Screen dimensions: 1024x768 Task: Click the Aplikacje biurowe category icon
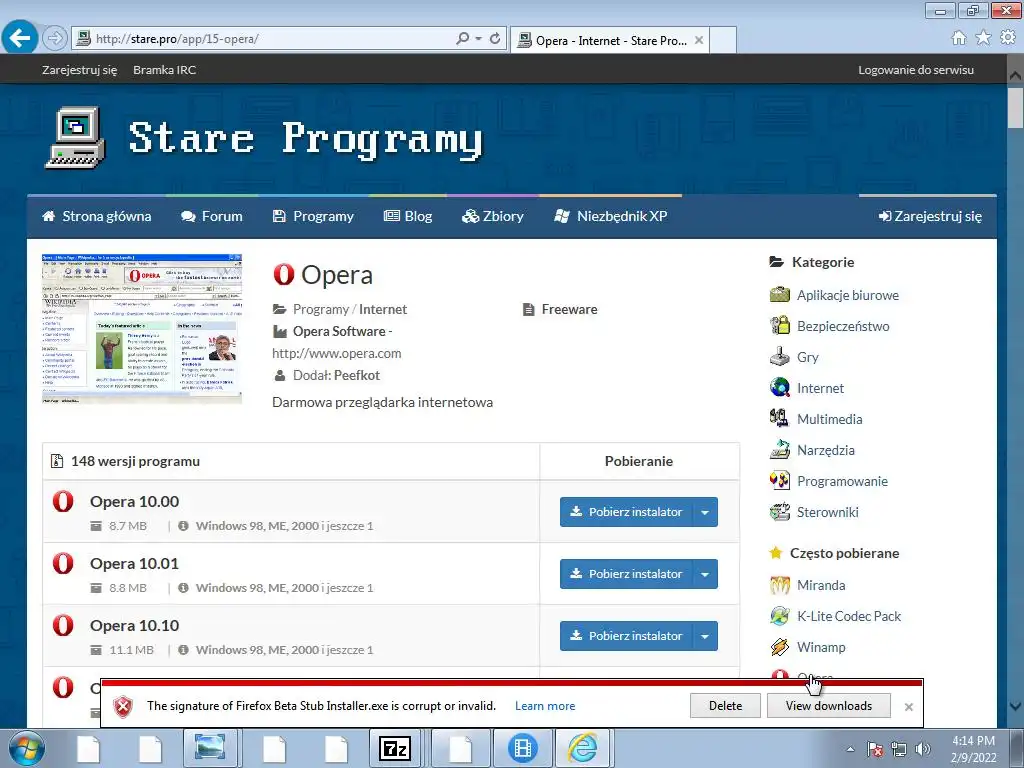point(780,295)
